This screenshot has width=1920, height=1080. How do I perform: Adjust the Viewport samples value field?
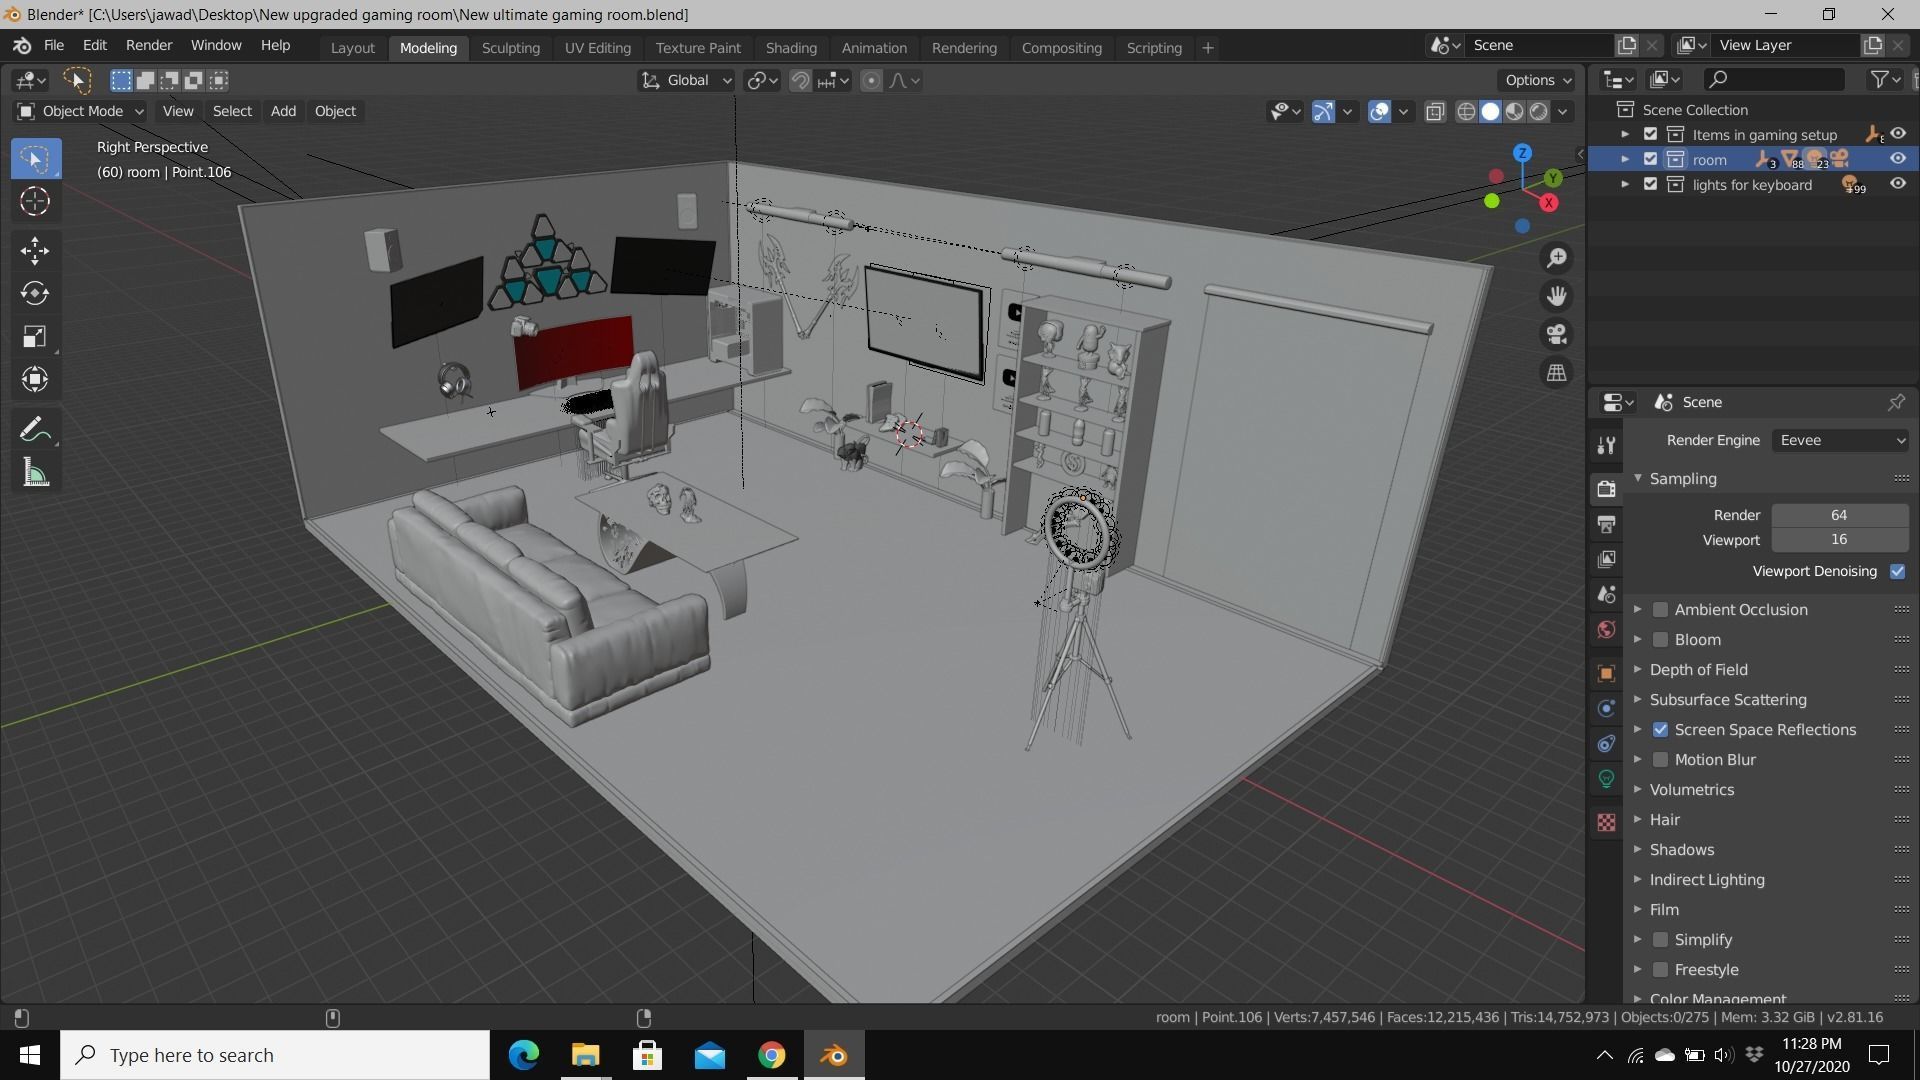tap(1840, 540)
